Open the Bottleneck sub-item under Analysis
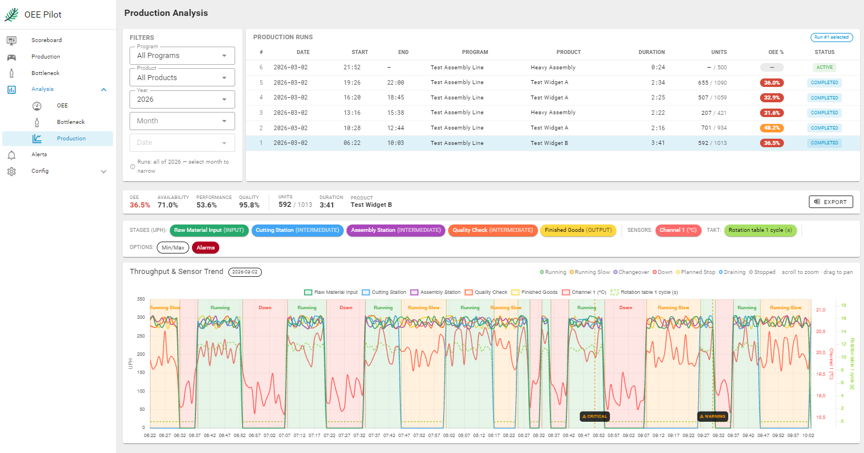Image resolution: width=864 pixels, height=453 pixels. (70, 122)
